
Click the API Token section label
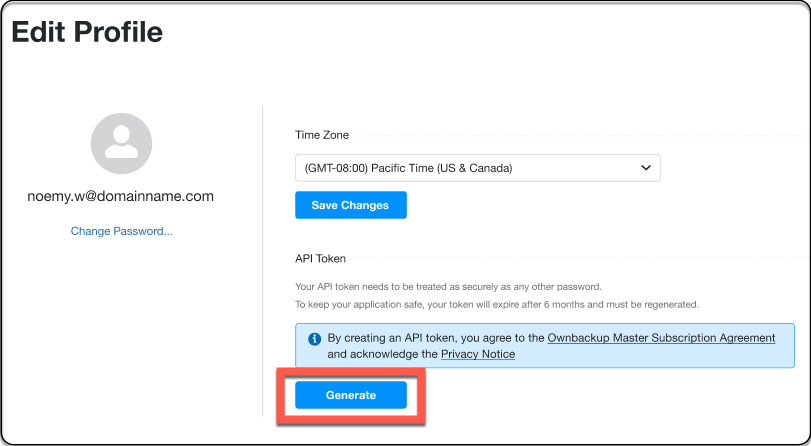[320, 259]
